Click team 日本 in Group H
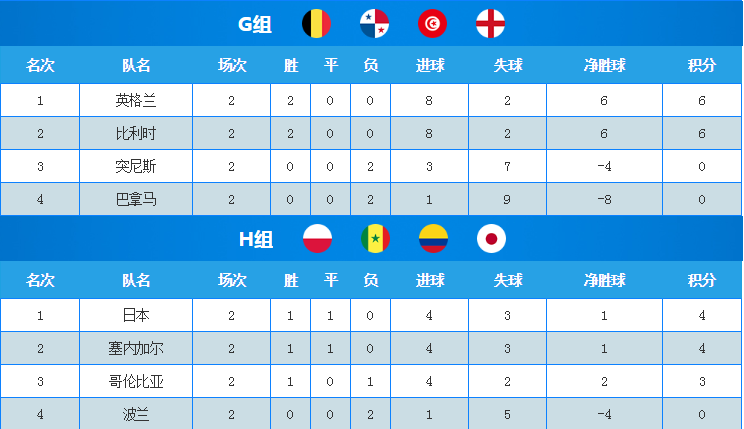The height and width of the screenshot is (429, 744). [136, 315]
